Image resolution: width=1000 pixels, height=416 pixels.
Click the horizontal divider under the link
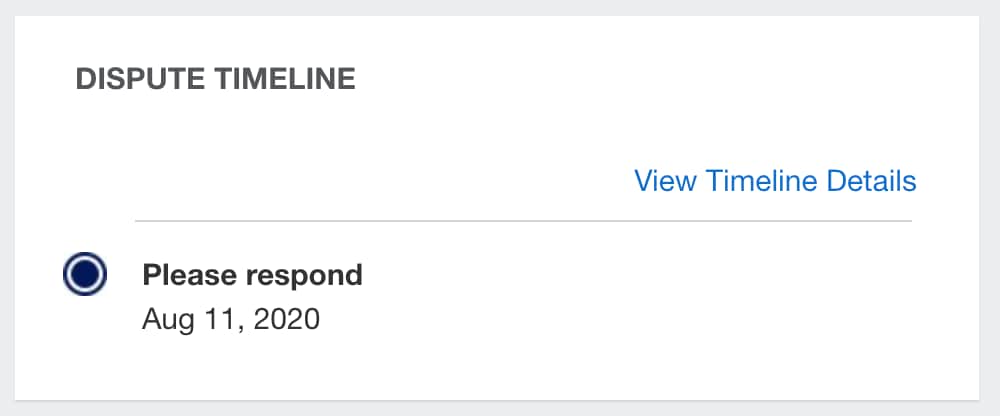[523, 220]
